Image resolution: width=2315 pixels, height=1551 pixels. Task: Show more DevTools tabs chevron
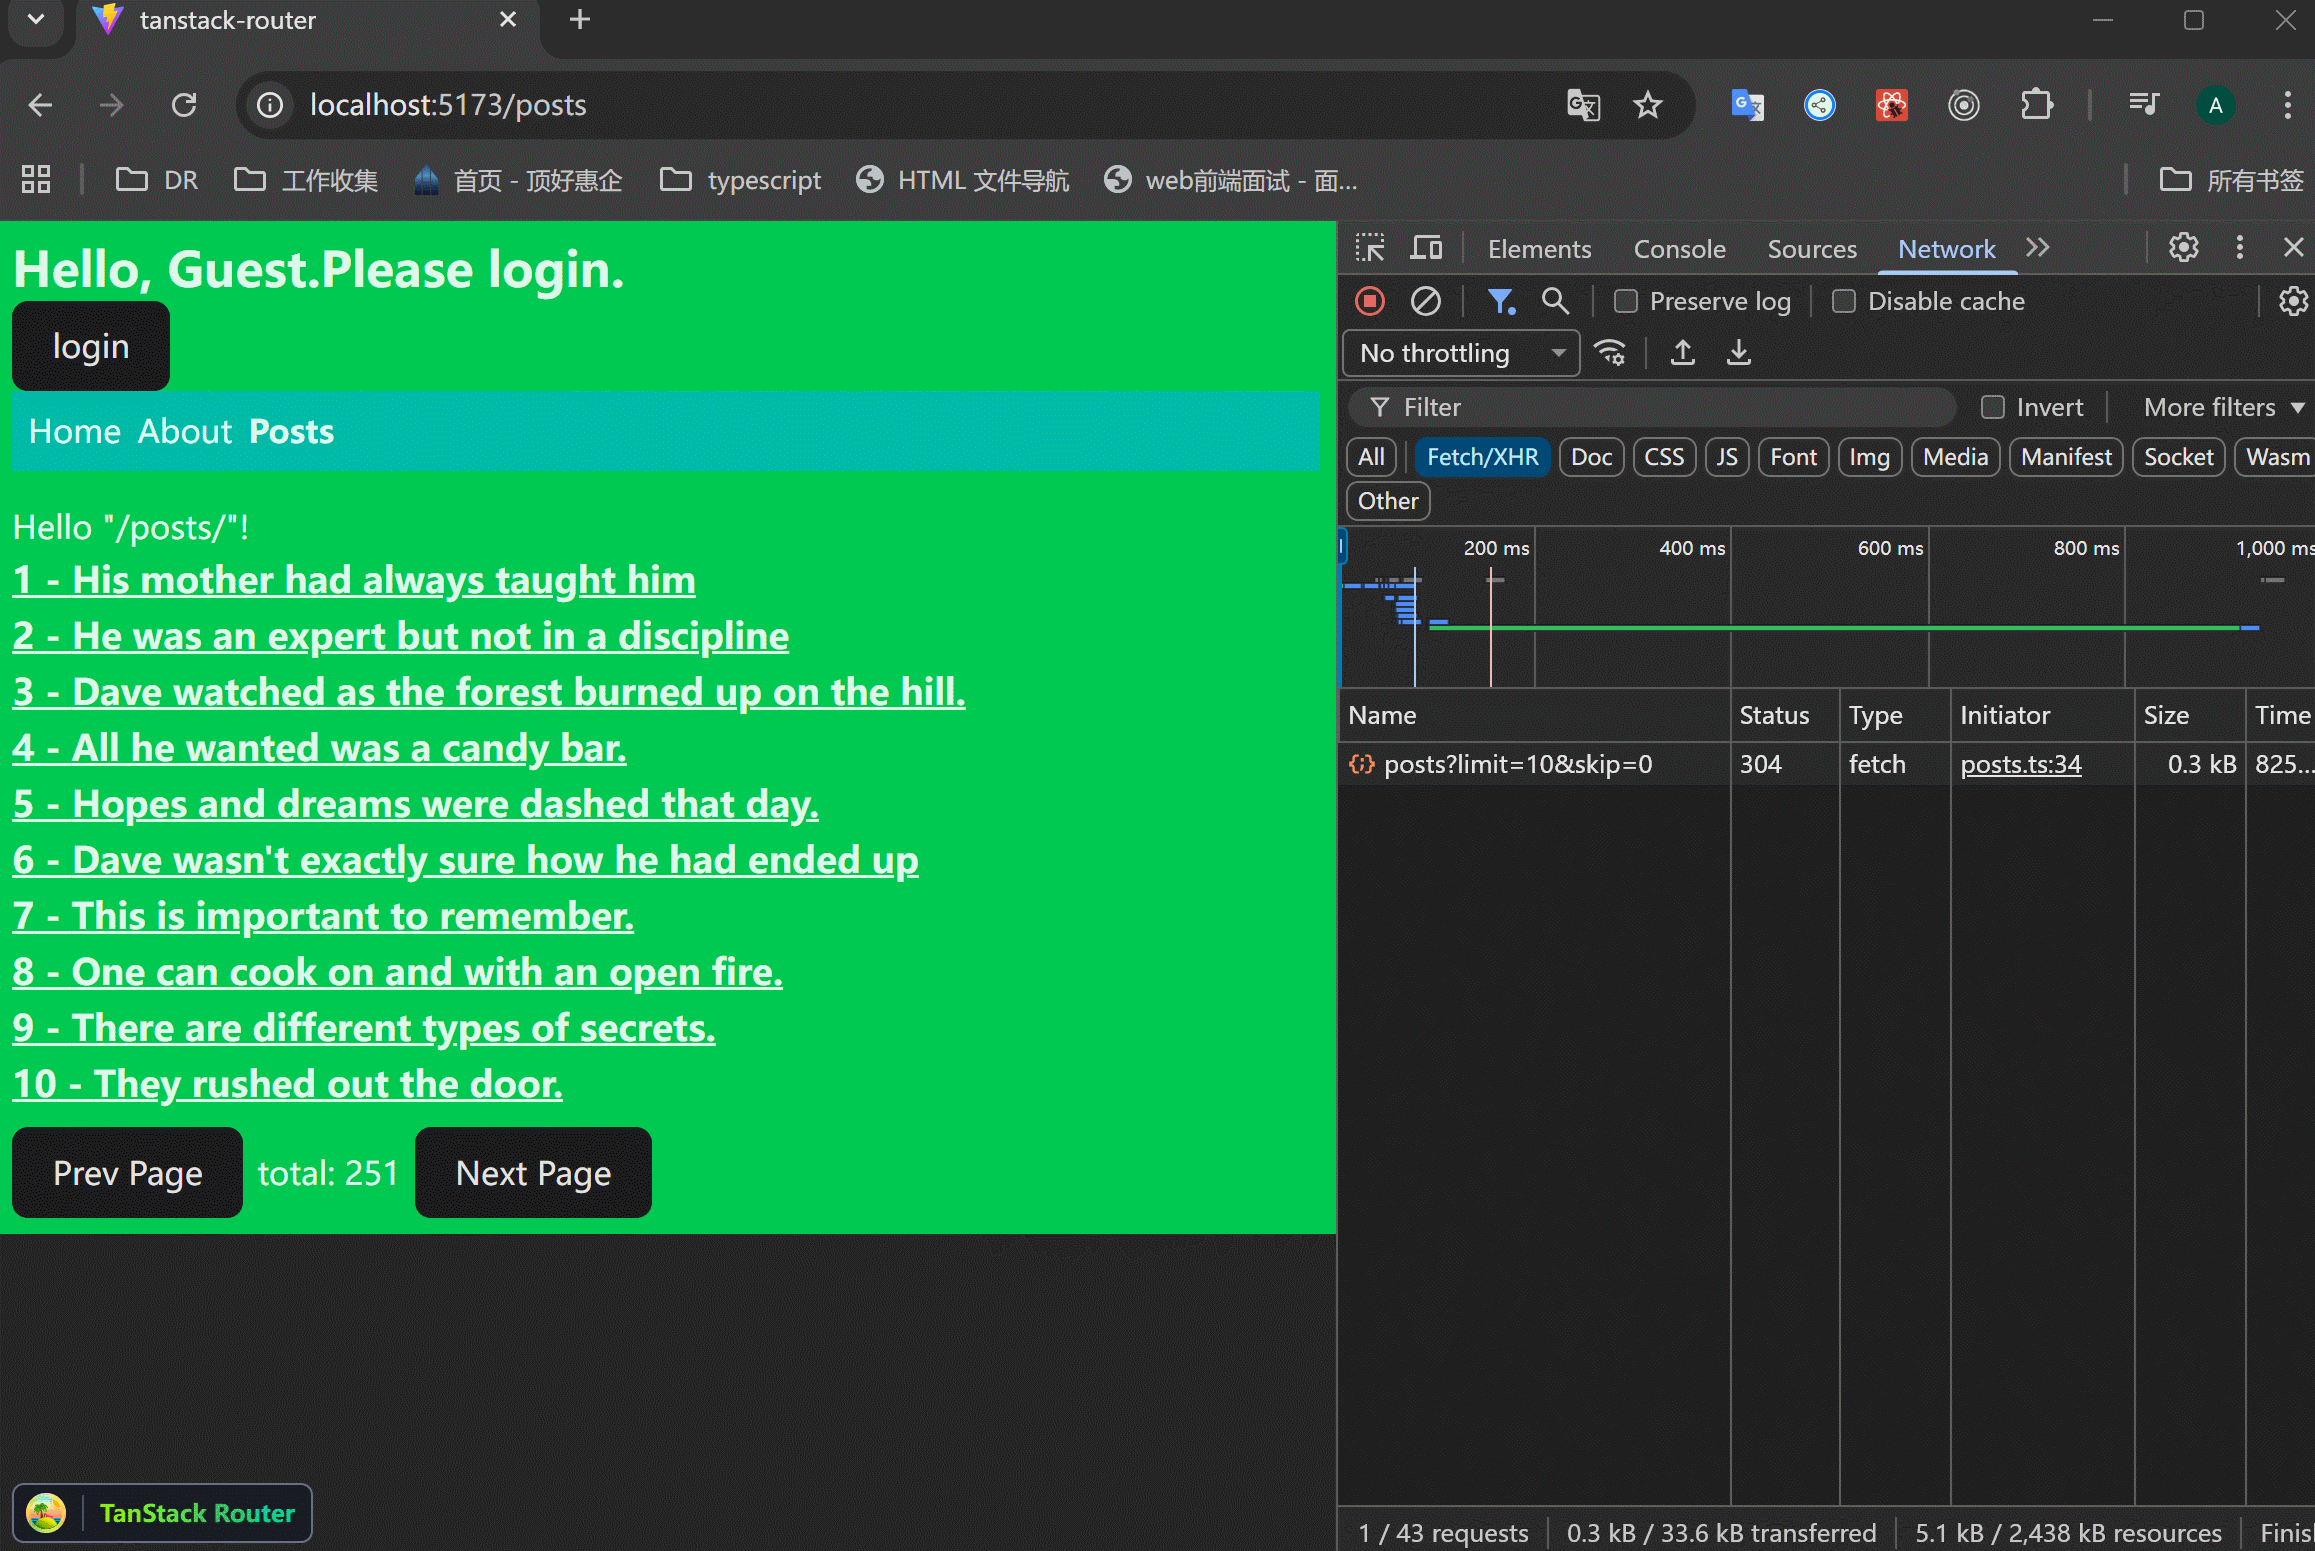pyautogui.click(x=2038, y=248)
